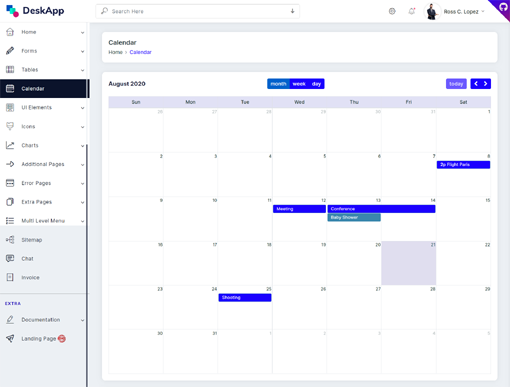Click the Charts line graph icon
510x387 pixels.
click(10, 145)
